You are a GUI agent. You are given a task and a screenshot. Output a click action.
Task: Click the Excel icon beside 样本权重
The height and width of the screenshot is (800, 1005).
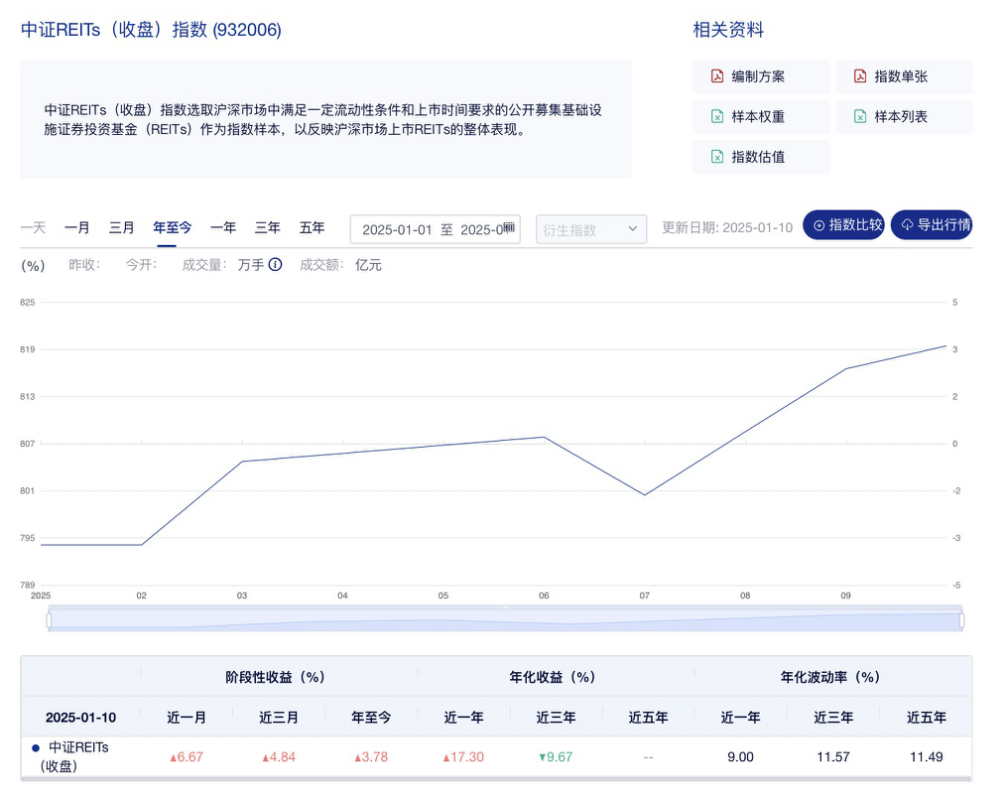point(717,117)
